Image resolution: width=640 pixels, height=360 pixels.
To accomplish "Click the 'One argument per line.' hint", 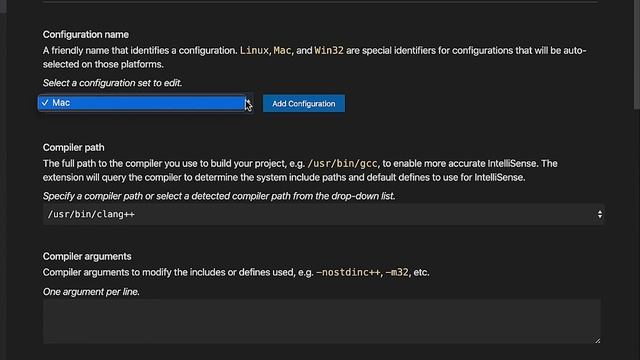I will (91, 292).
